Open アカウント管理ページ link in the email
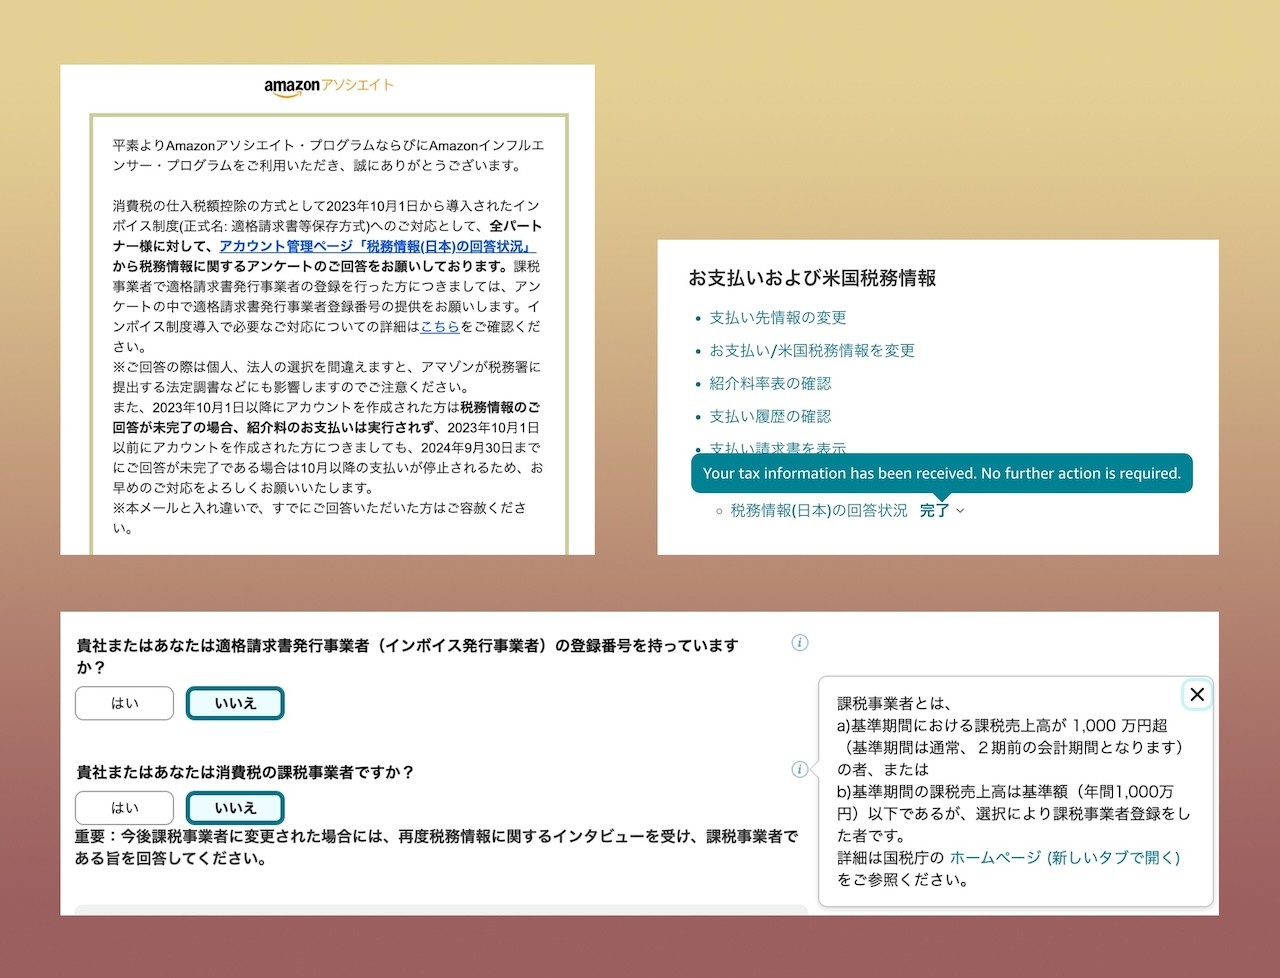The height and width of the screenshot is (978, 1280). click(x=377, y=246)
